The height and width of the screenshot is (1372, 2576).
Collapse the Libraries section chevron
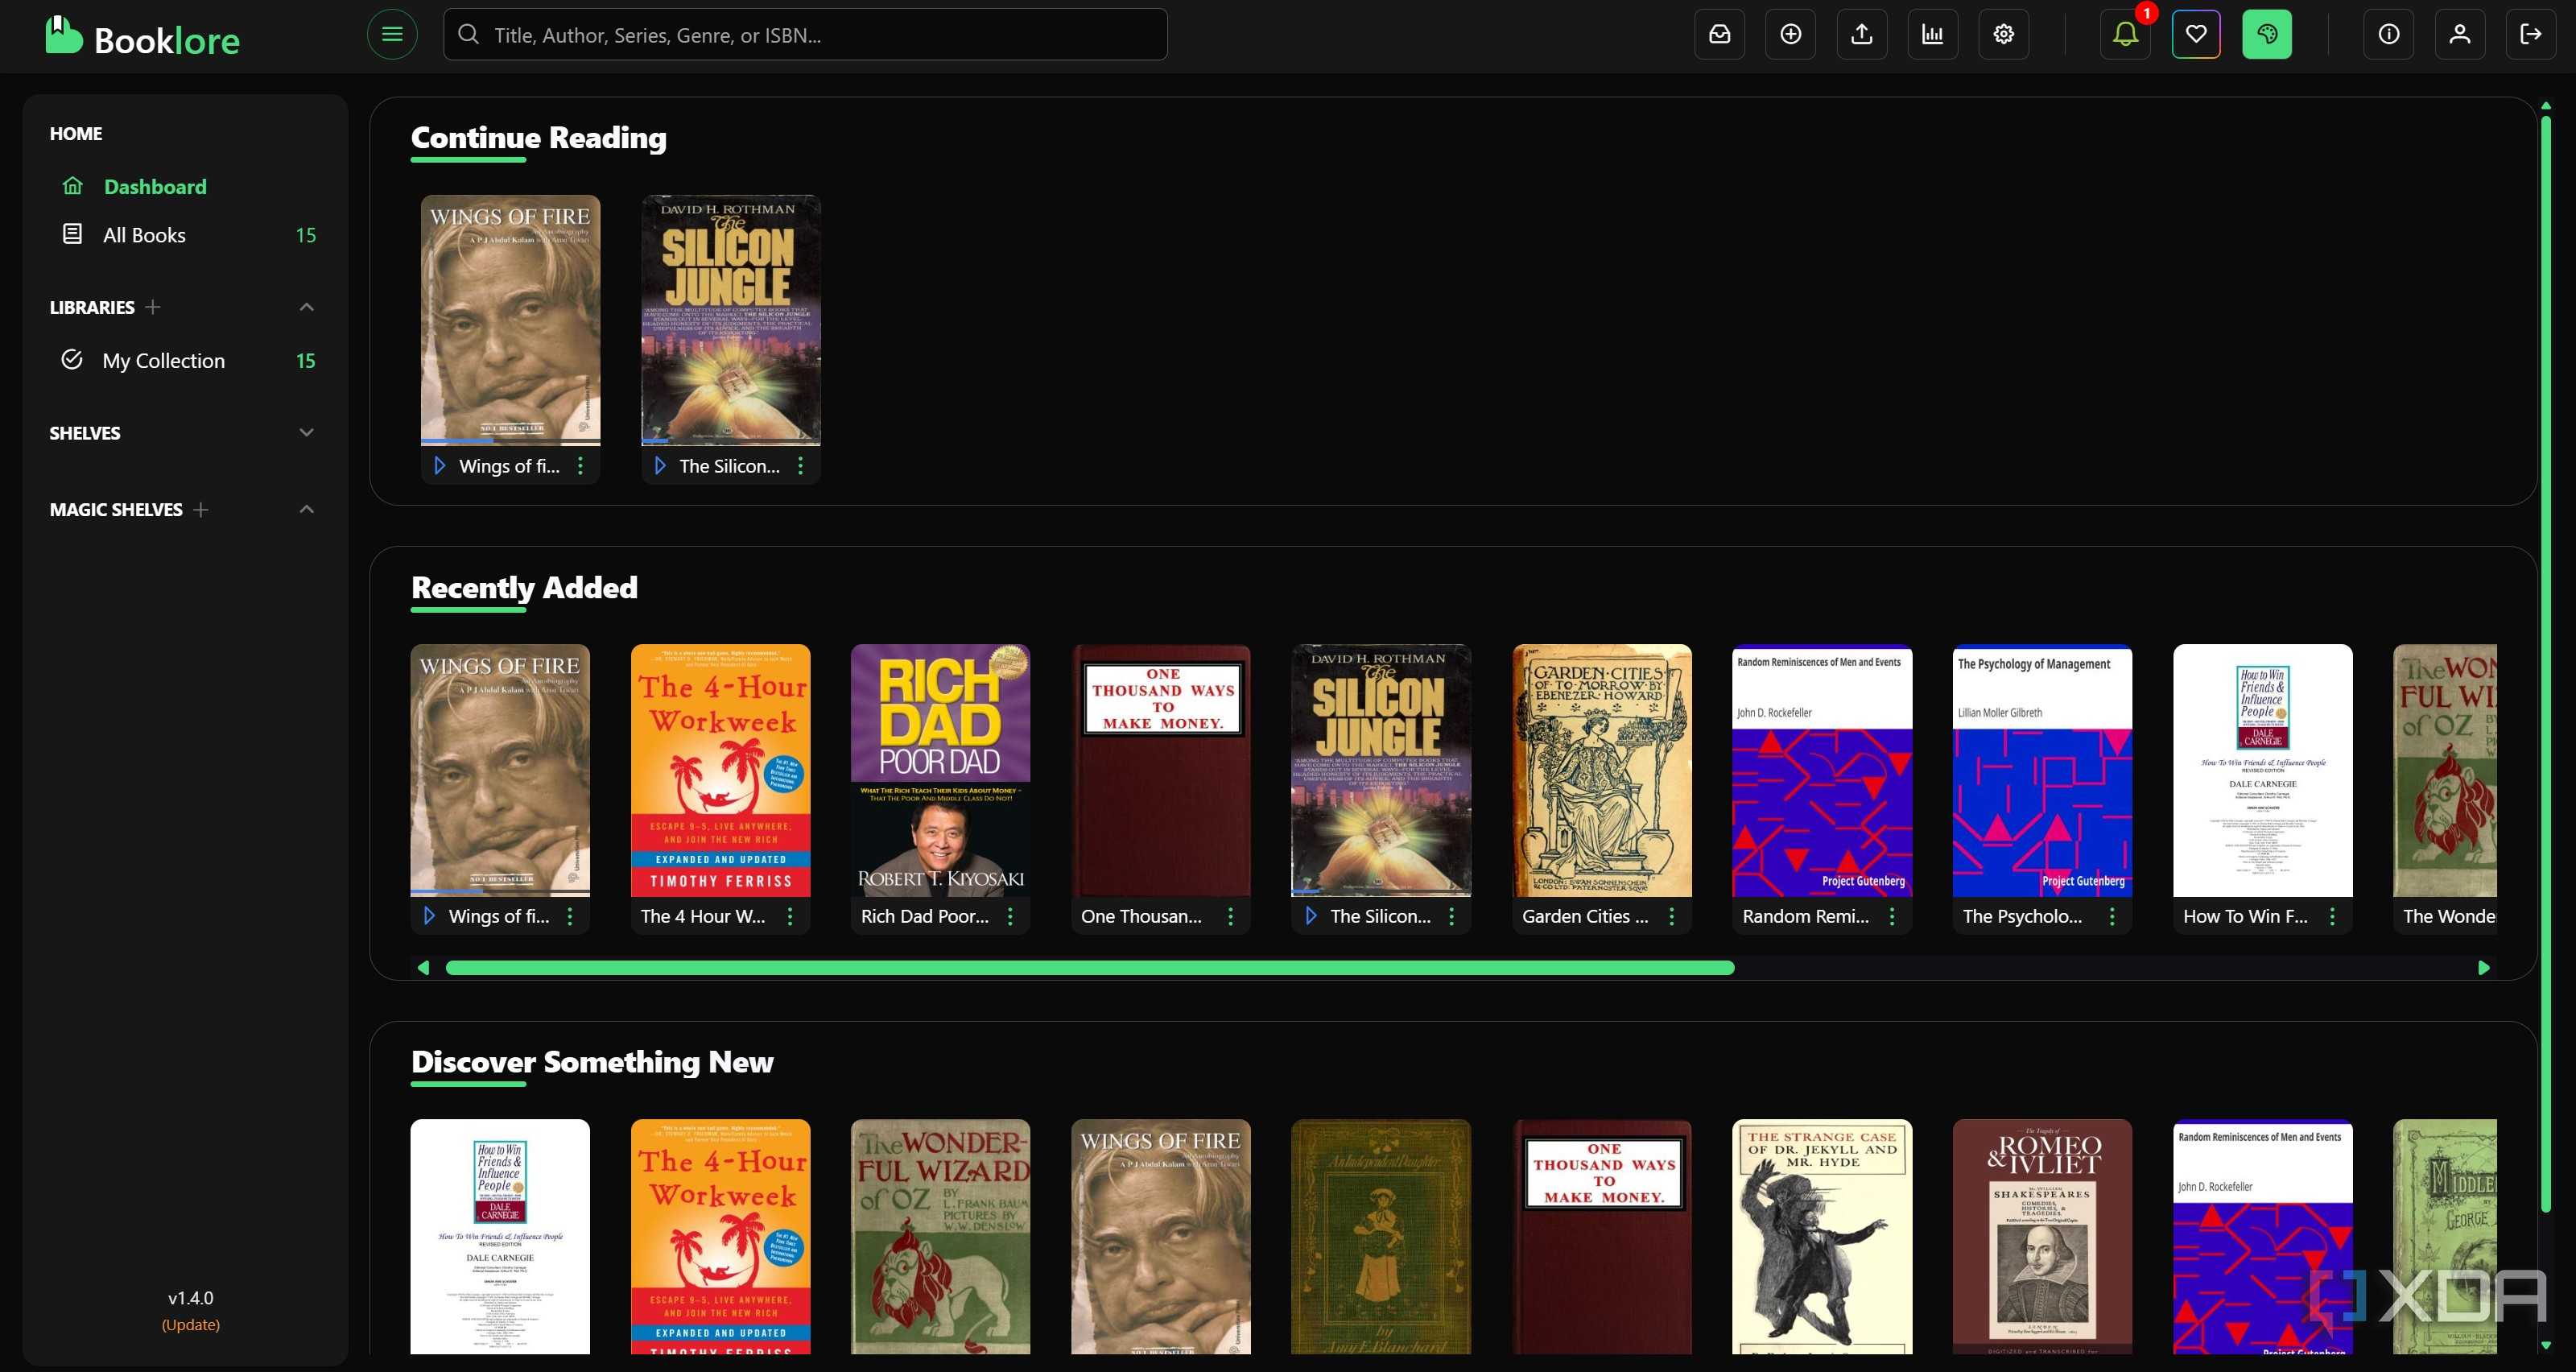tap(307, 307)
